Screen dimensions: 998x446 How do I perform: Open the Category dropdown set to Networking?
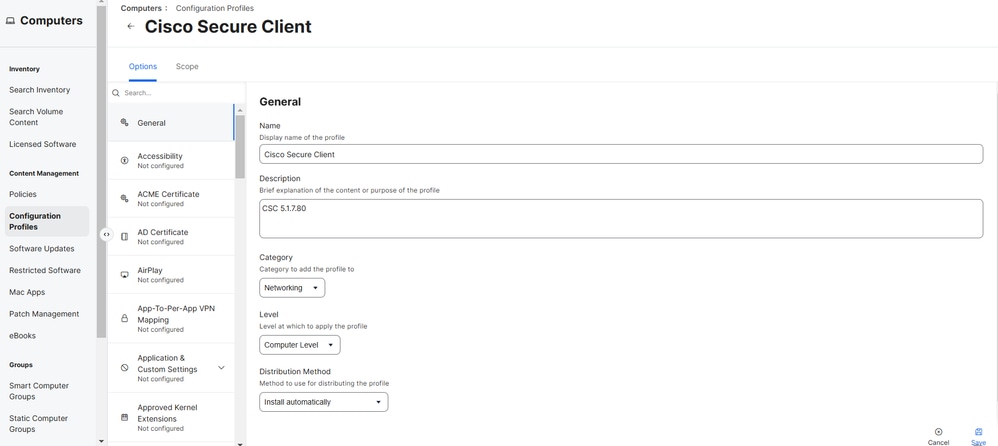click(292, 288)
